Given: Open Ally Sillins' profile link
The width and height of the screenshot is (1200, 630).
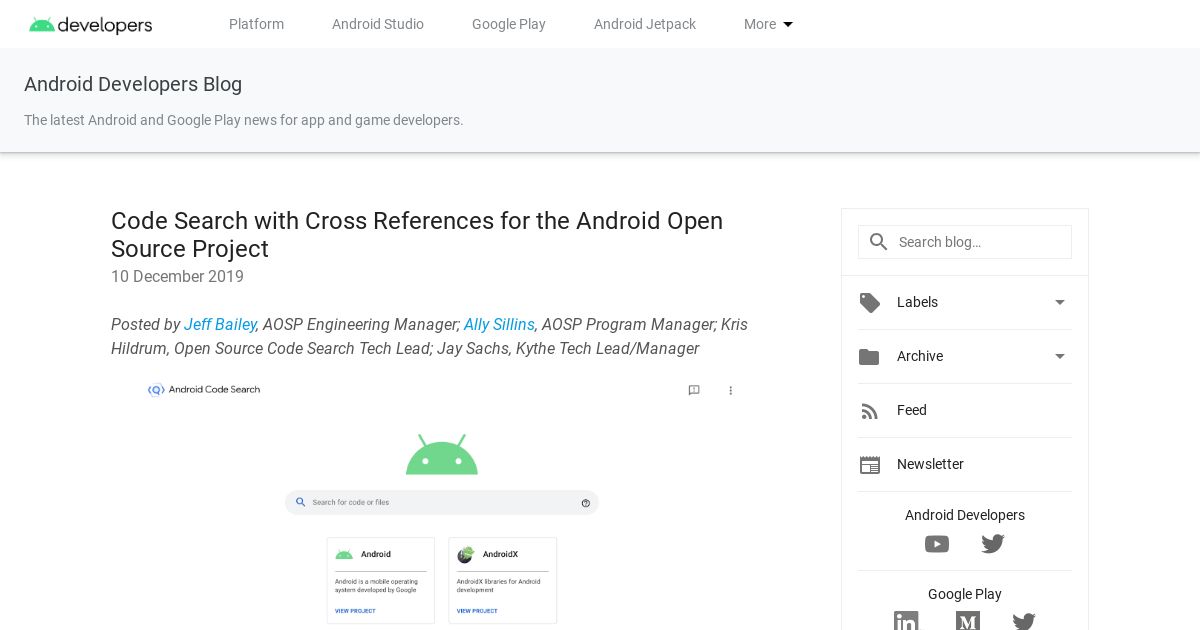Looking at the screenshot, I should click(x=499, y=324).
